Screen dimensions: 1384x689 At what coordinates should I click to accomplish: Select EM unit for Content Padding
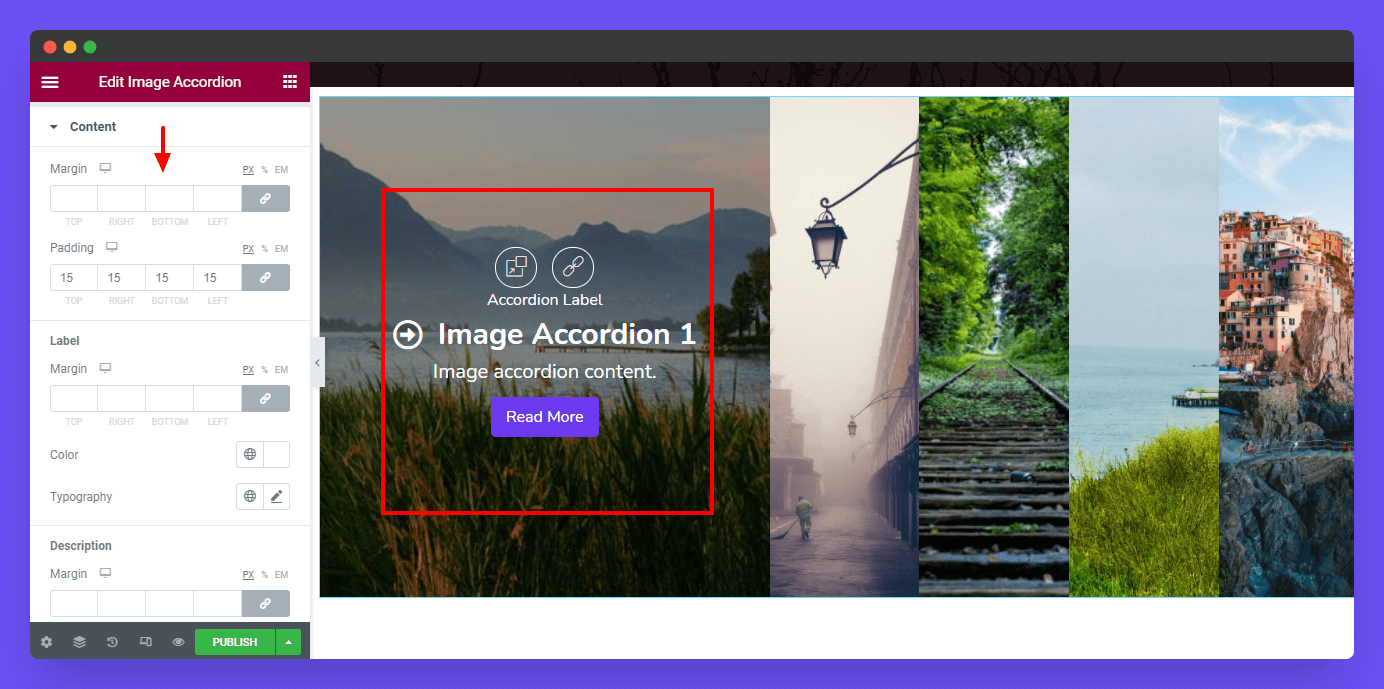282,249
